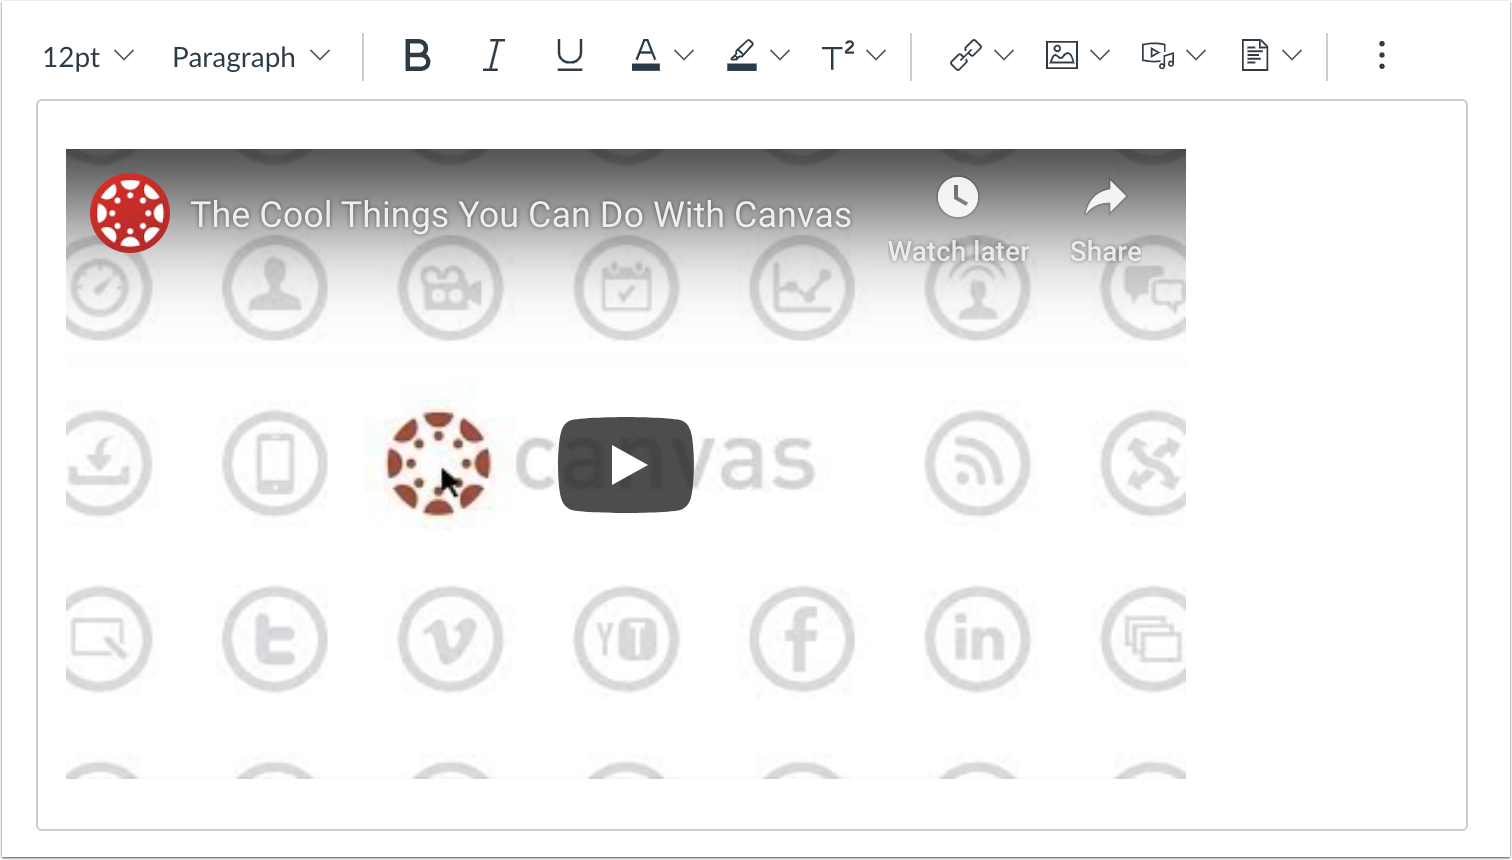Image resolution: width=1512 pixels, height=860 pixels.
Task: Play the embedded YouTube video
Action: [626, 465]
